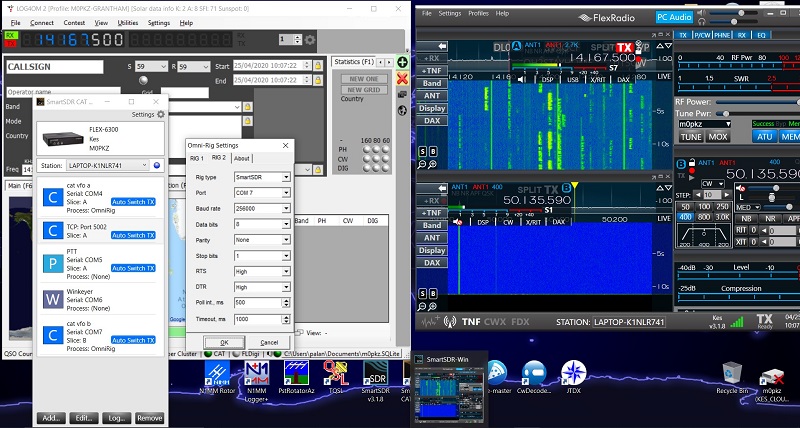Viewport: 800px width, 428px height.
Task: Toggle TNF in SmartSDR status bar
Action: (471, 322)
